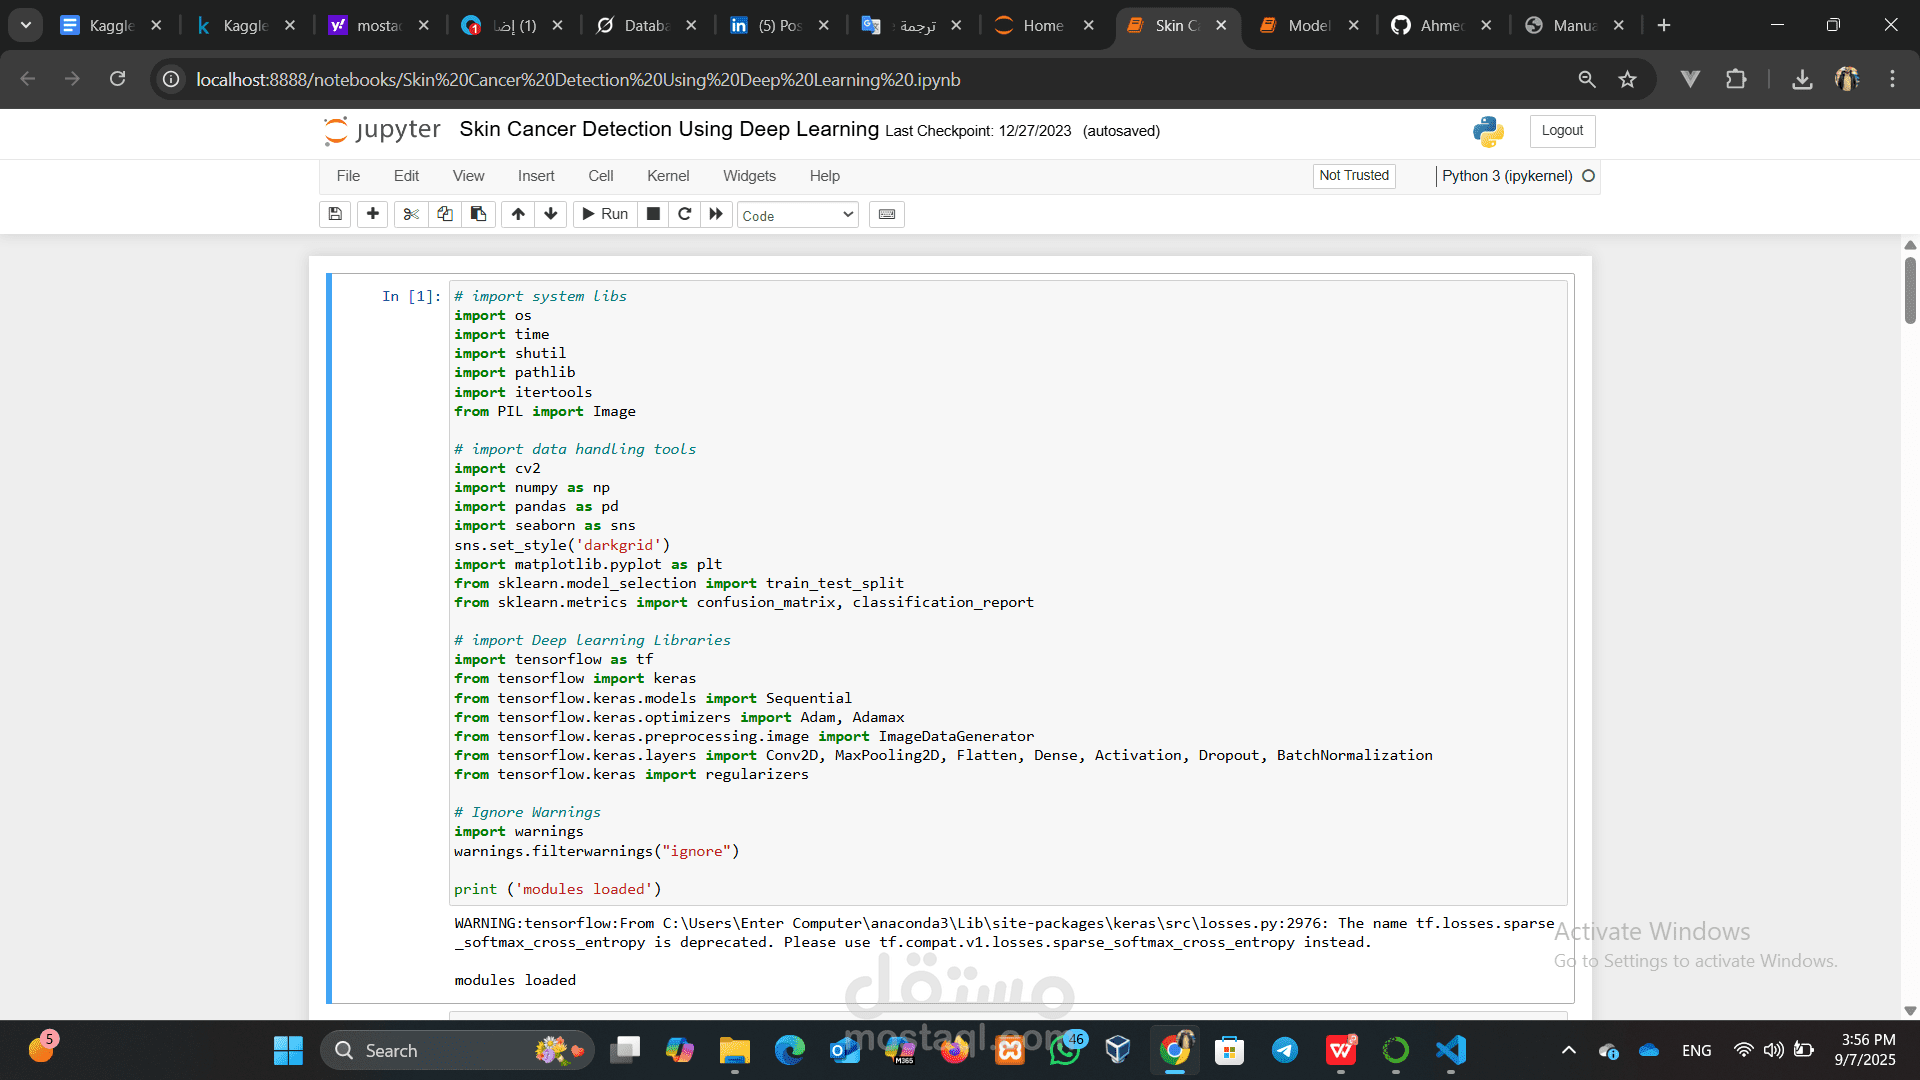Bookmark this page with the star icon
The image size is (1920, 1080).
click(x=1627, y=79)
